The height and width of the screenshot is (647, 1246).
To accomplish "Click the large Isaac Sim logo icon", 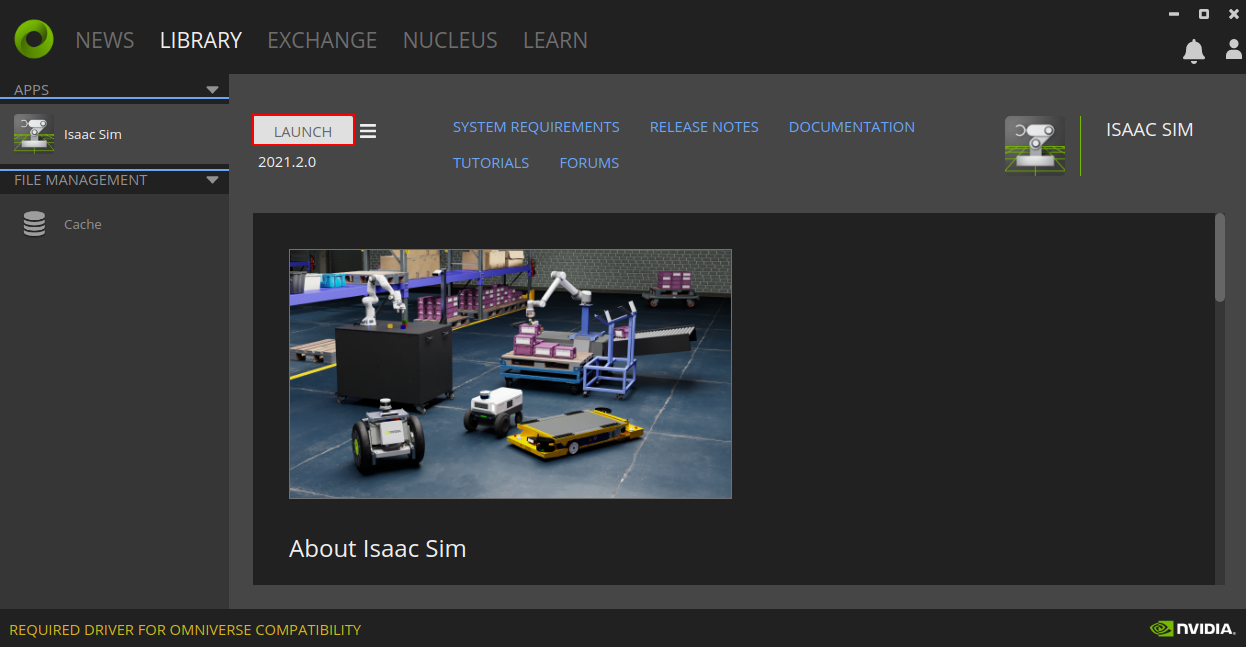I will click(1035, 146).
